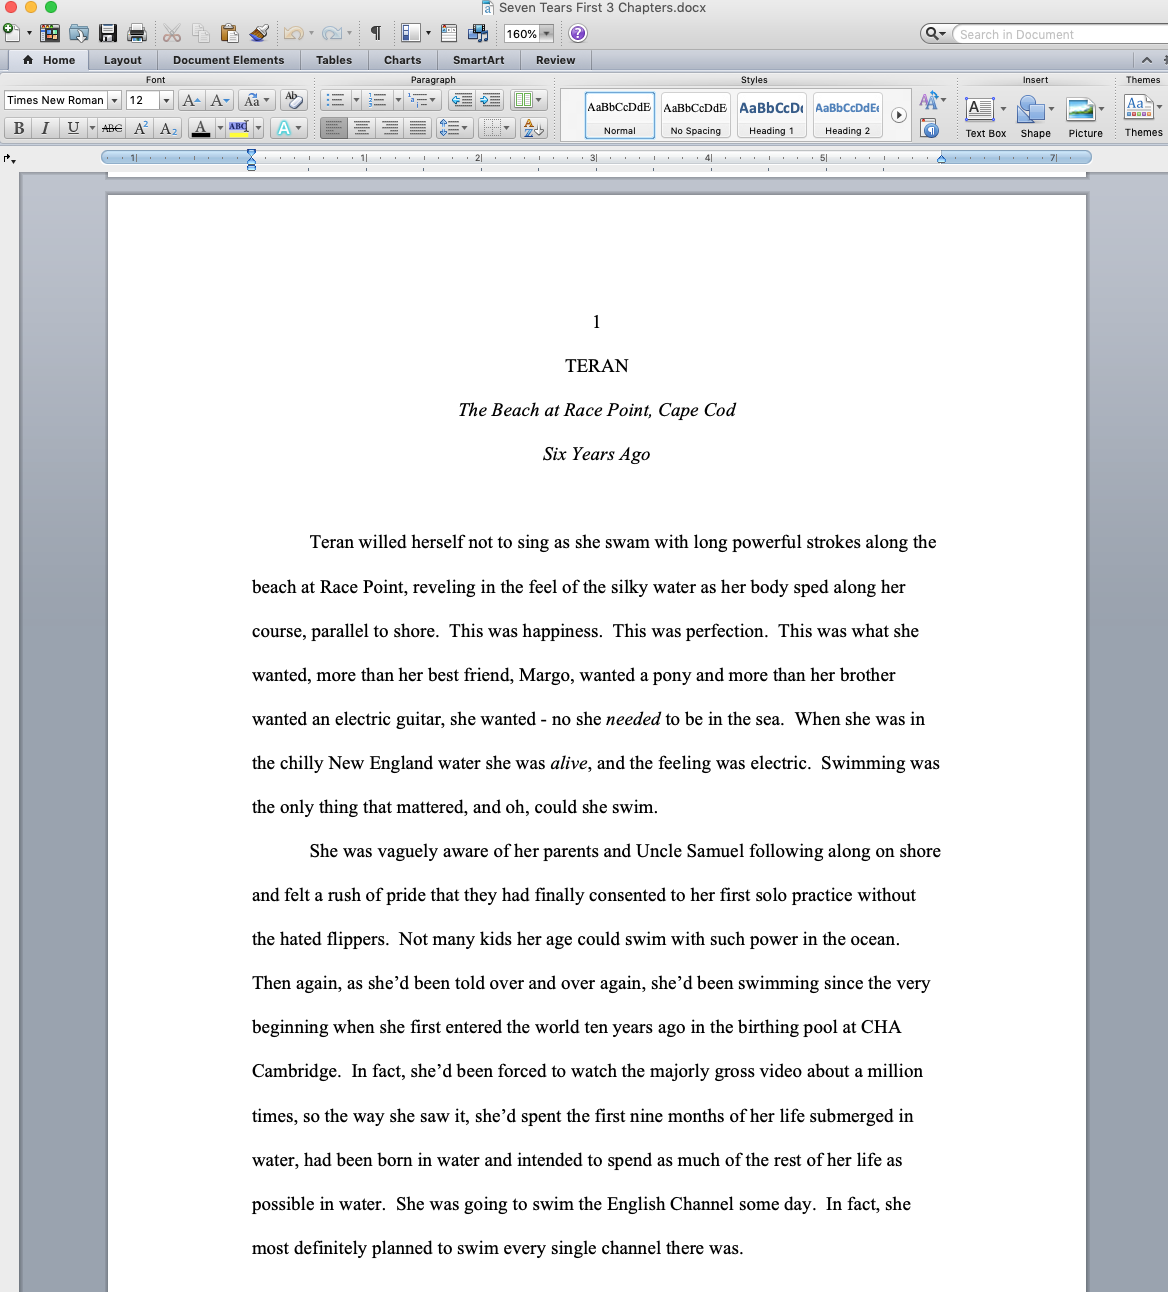Switch to the Layout tab
The width and height of the screenshot is (1168, 1292).
tap(123, 60)
